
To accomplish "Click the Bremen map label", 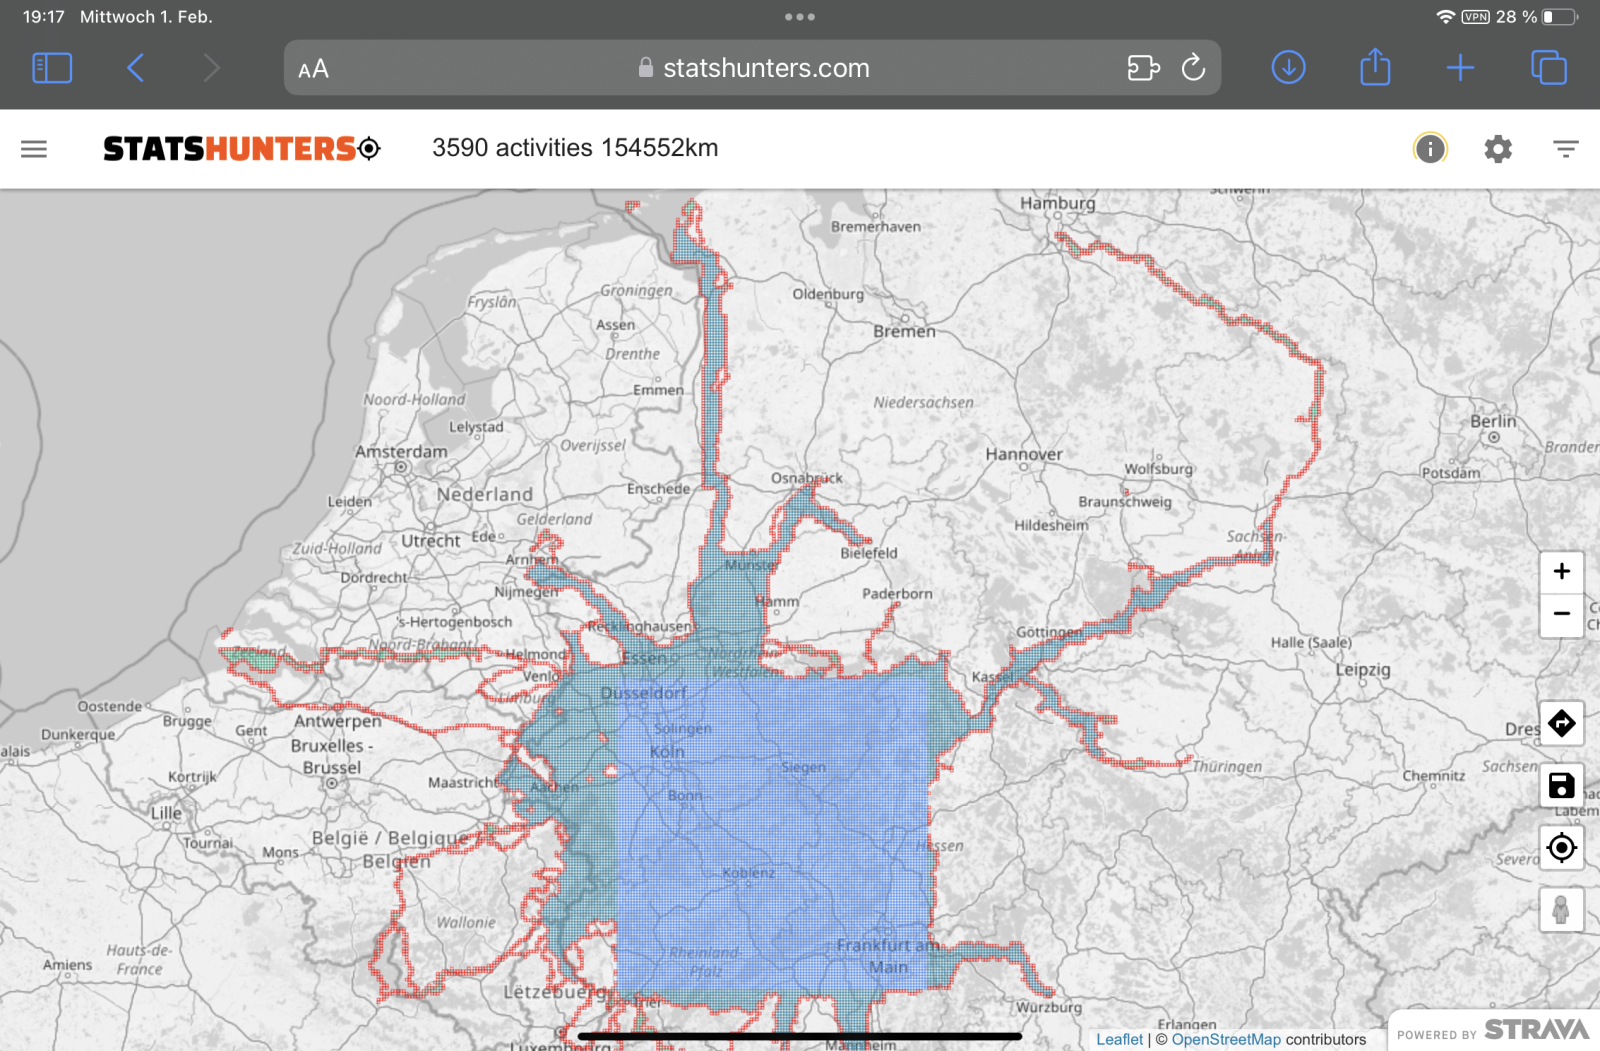I will 904,331.
